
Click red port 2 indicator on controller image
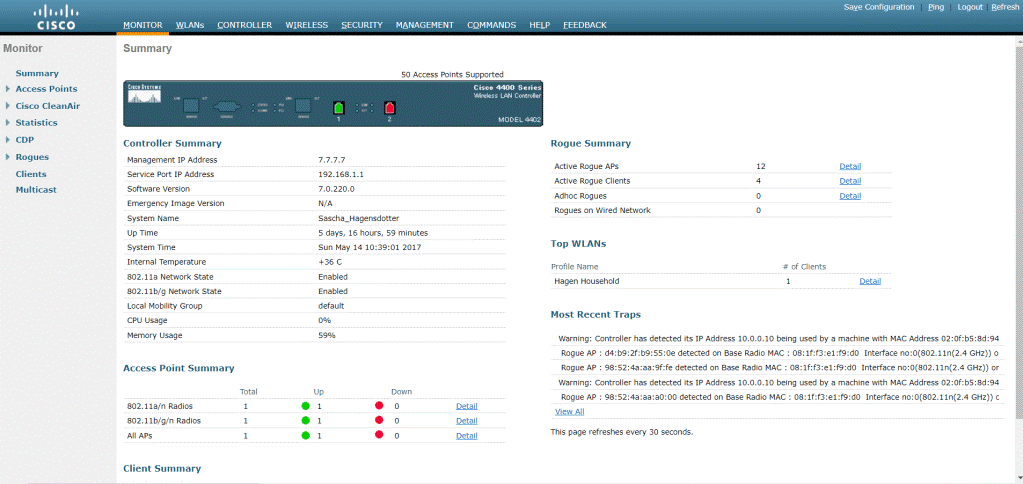click(x=390, y=107)
